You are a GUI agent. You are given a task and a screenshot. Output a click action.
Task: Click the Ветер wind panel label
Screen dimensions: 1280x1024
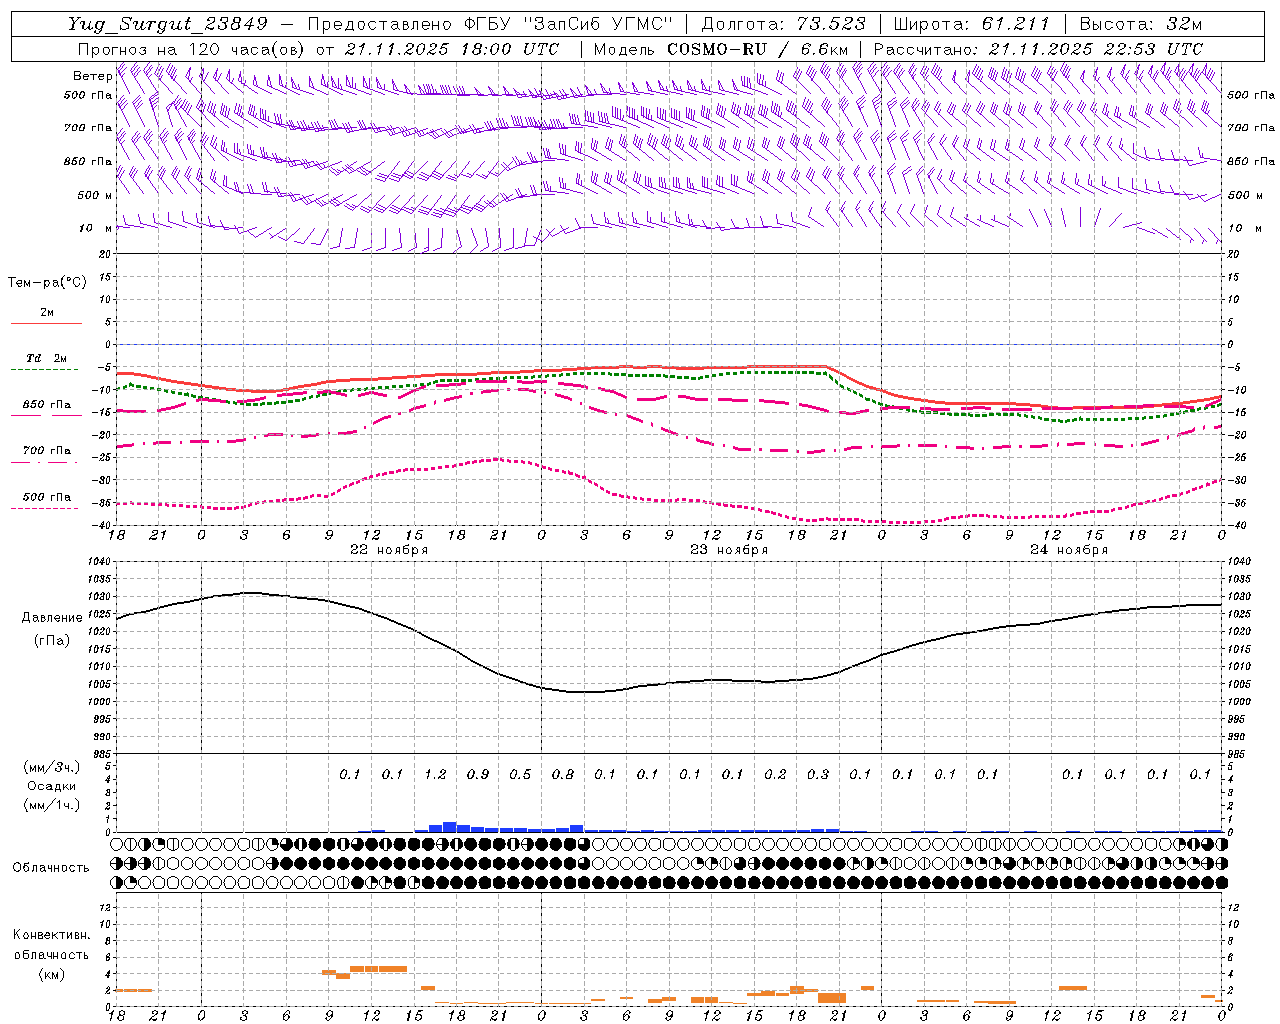92,76
